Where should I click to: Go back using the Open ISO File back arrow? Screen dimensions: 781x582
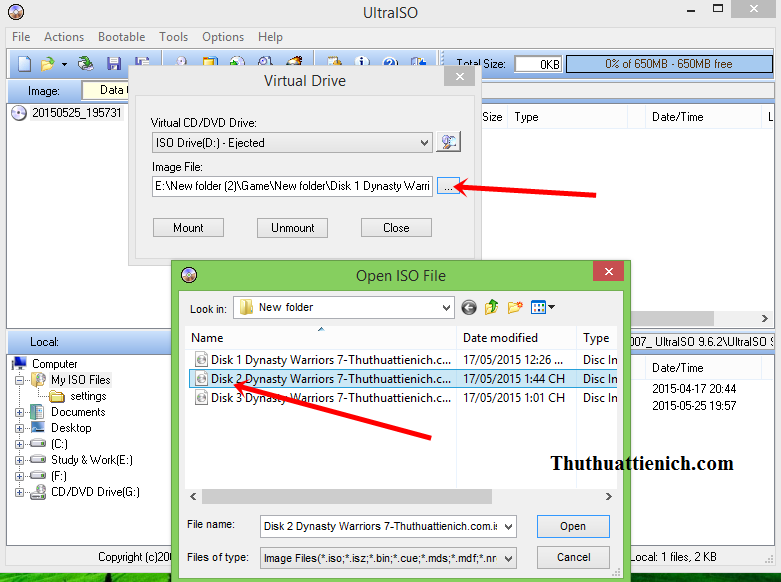pyautogui.click(x=469, y=307)
